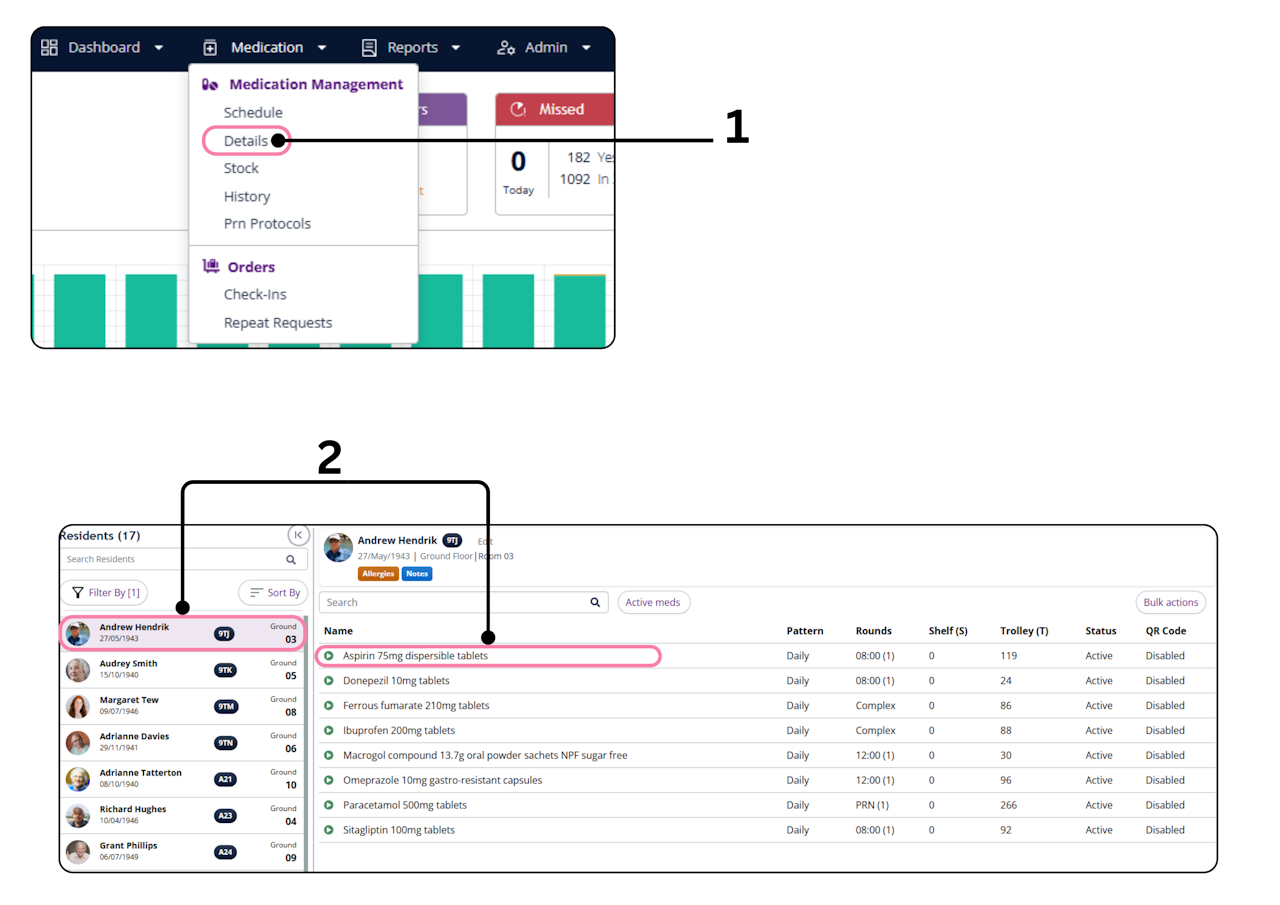
Task: Click the magnifier in Search Residents box
Action: (x=291, y=560)
